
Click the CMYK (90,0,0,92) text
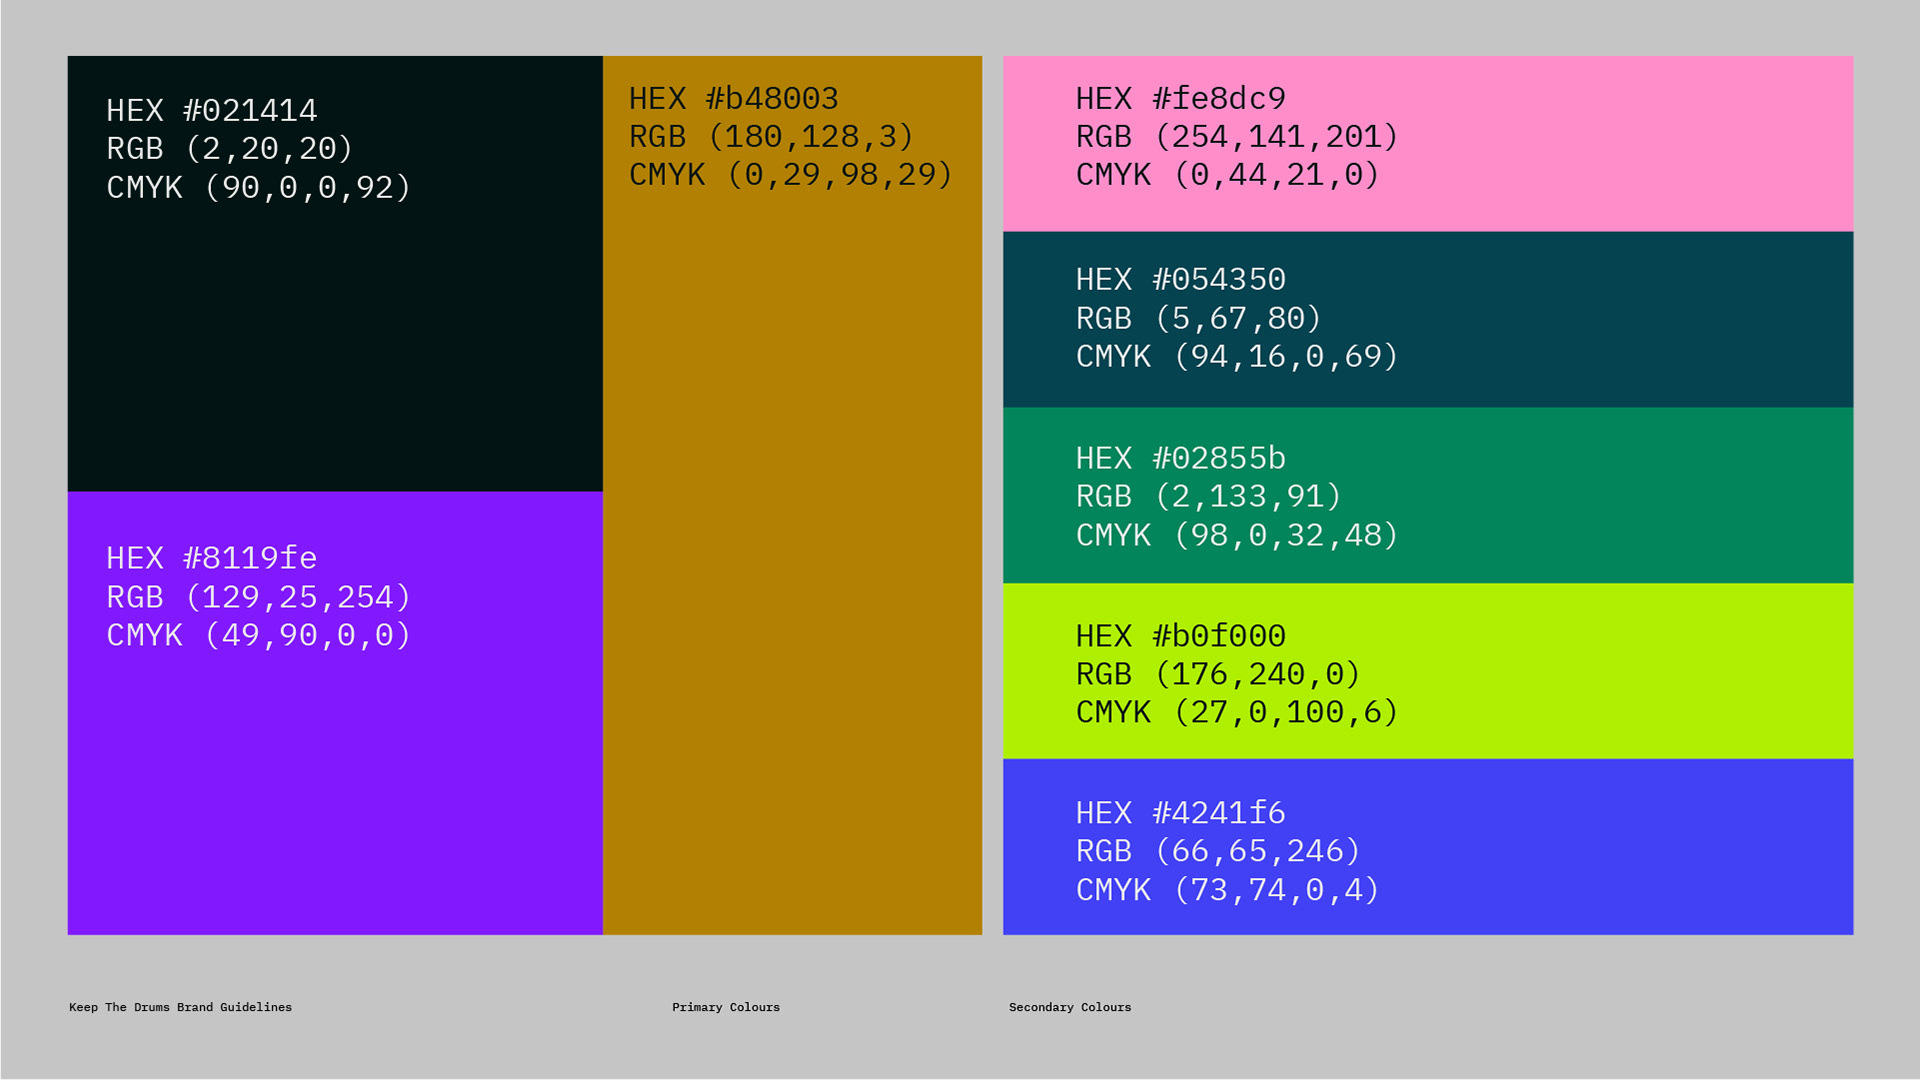(x=258, y=188)
